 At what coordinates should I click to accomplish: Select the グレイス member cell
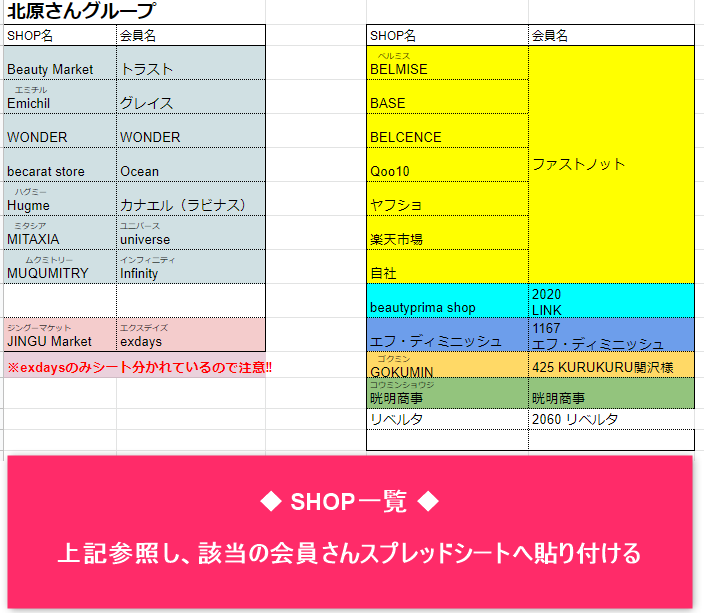191,97
